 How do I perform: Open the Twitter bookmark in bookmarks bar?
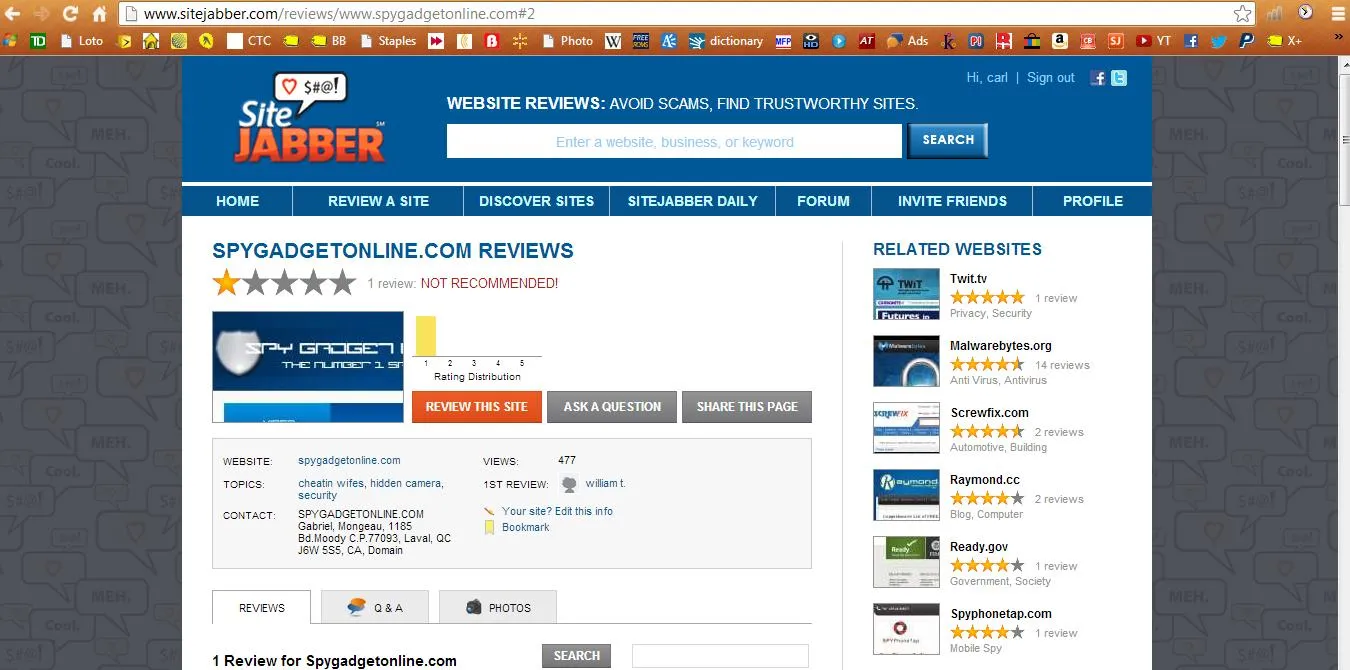point(1218,41)
